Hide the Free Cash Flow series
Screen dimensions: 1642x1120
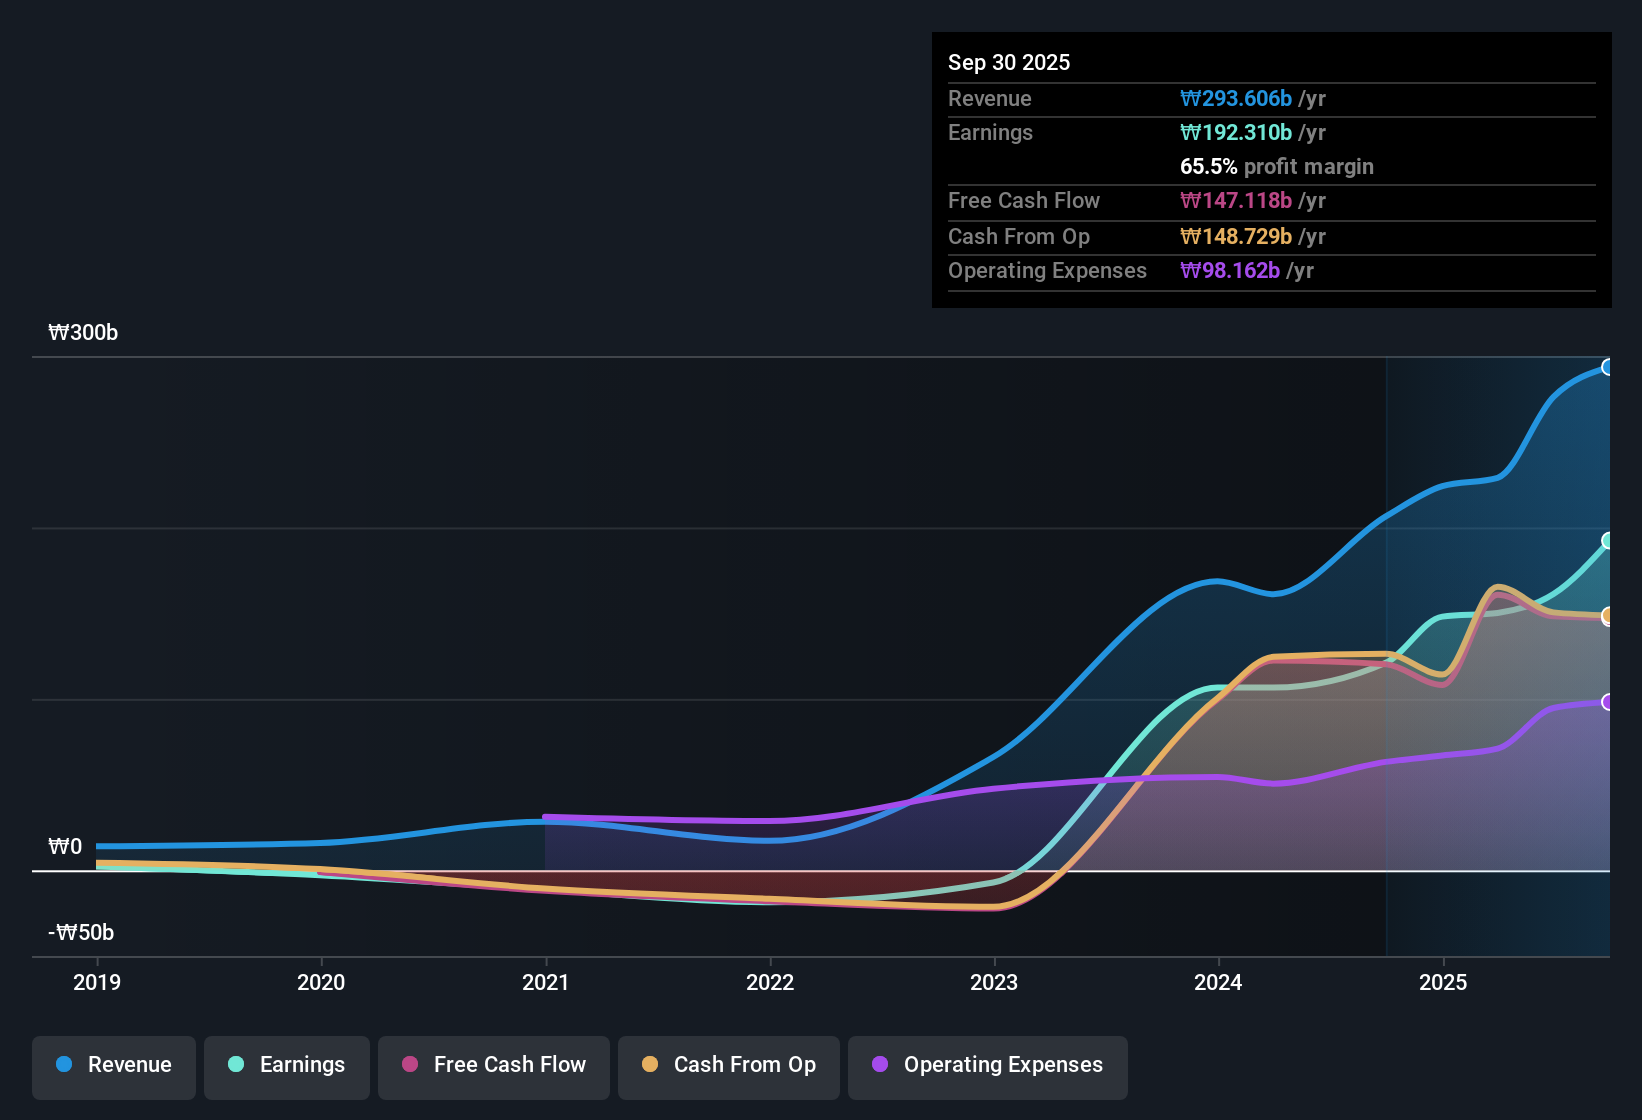[x=493, y=1066]
